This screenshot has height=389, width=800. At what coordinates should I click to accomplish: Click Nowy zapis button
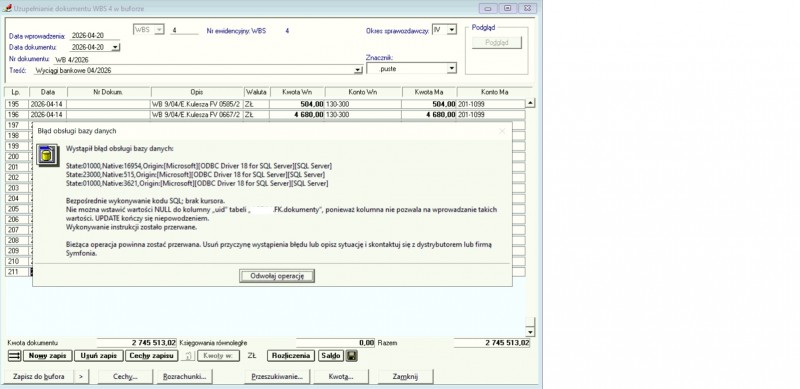pyautogui.click(x=47, y=356)
